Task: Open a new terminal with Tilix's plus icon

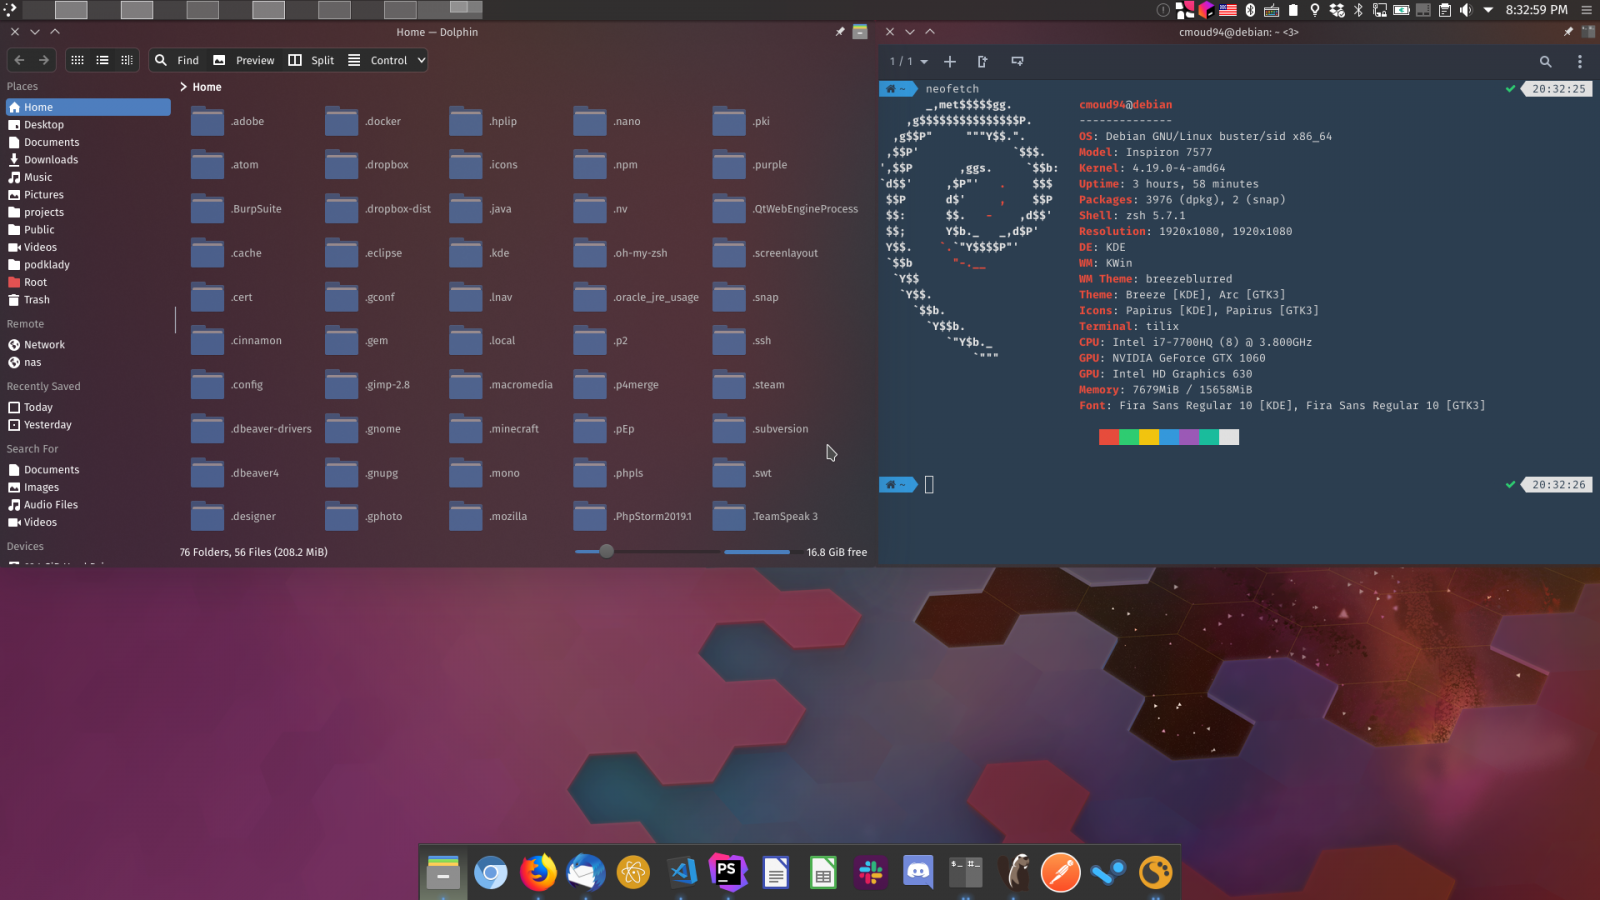Action: tap(949, 61)
